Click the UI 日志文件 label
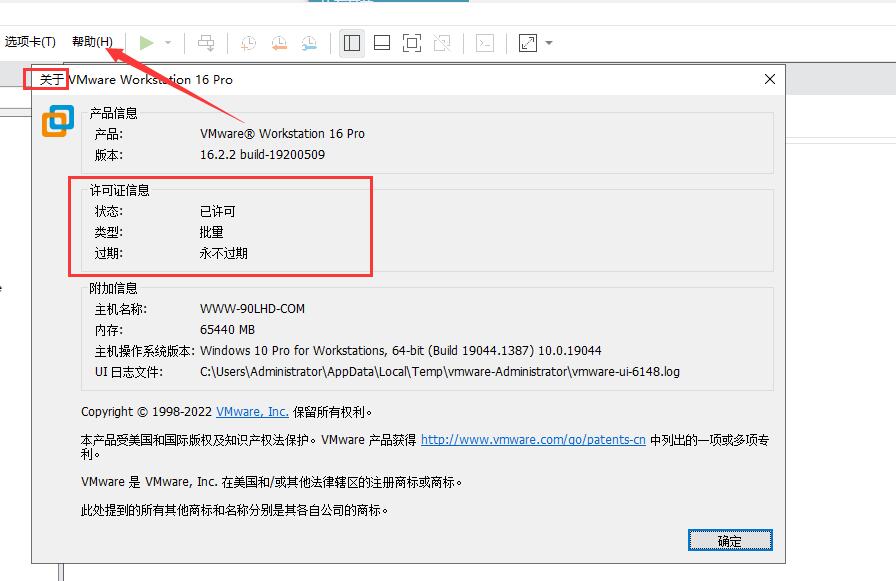Image resolution: width=896 pixels, height=581 pixels. 129,372
